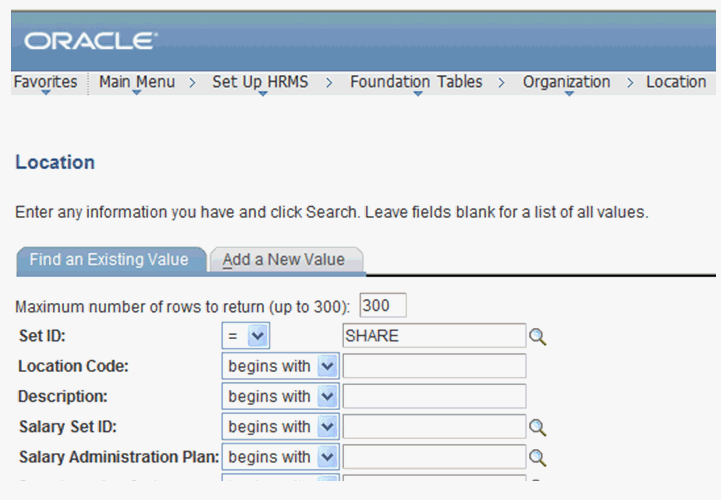Click the Set ID field containing SHARE

(x=434, y=336)
